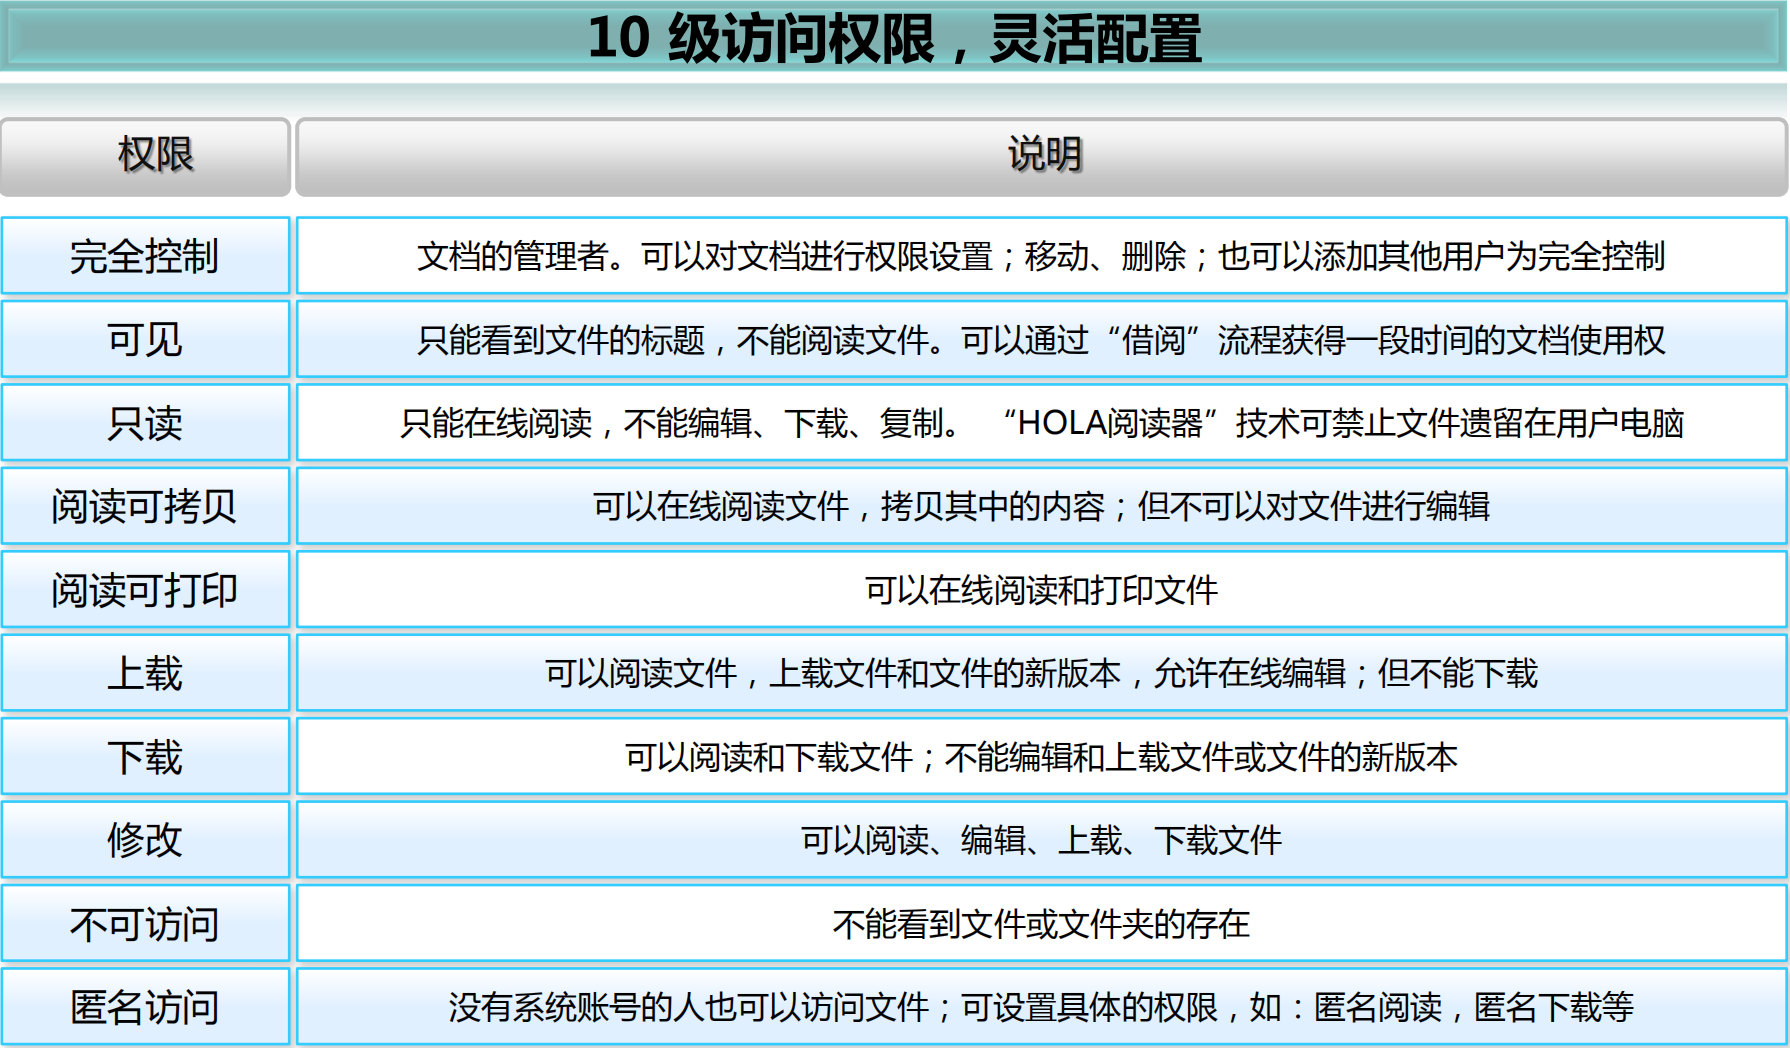
Task: Click the '不可访问' permission cell
Action: coord(146,924)
